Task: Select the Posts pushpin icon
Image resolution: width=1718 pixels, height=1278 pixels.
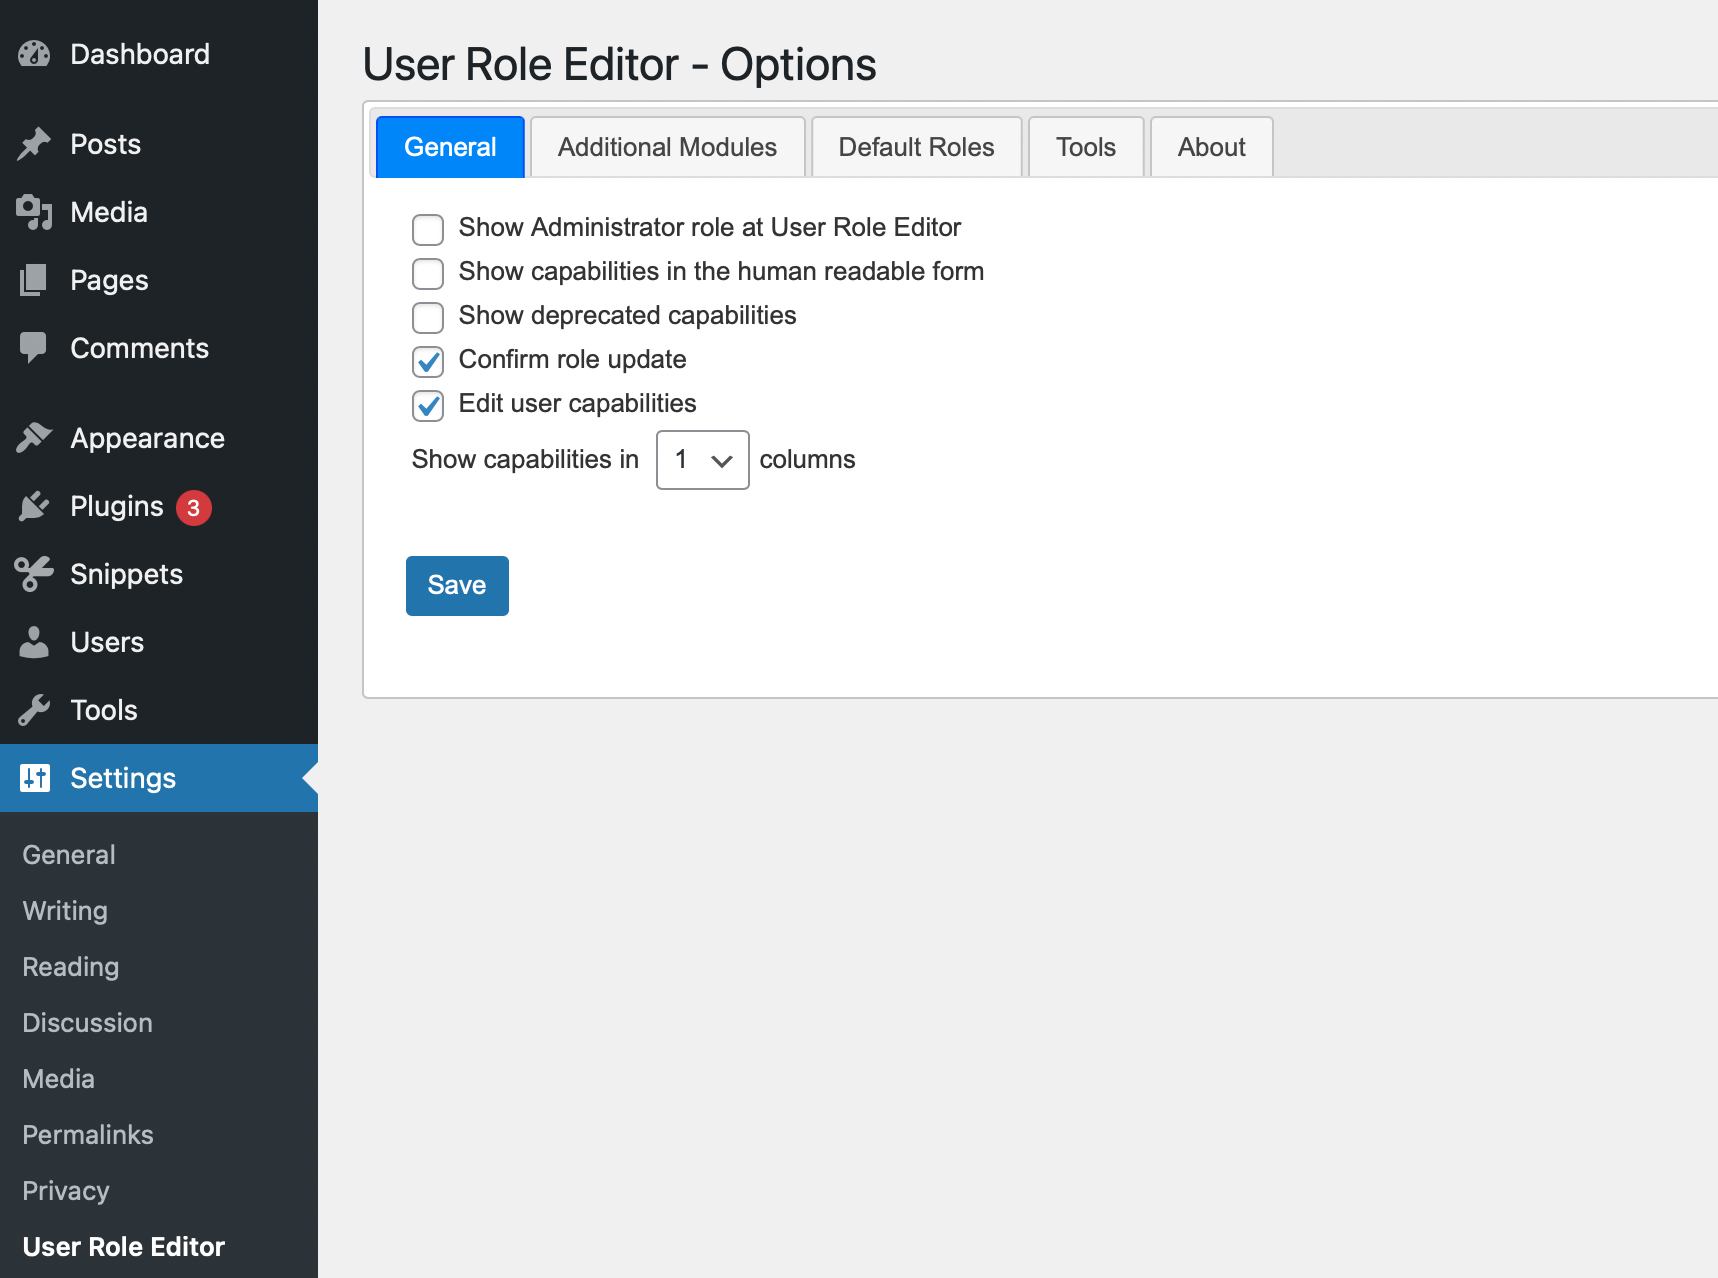Action: [x=33, y=144]
